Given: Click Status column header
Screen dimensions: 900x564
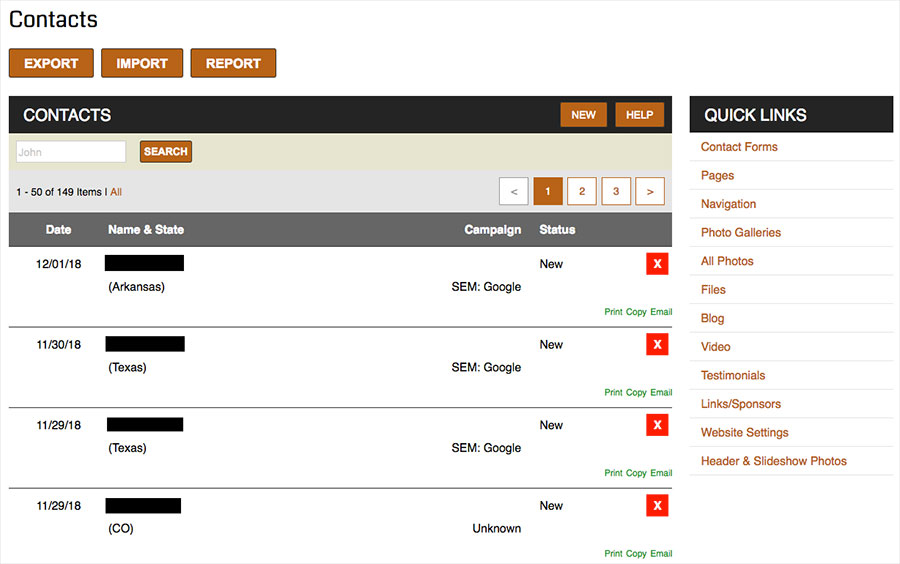Looking at the screenshot, I should pos(557,230).
